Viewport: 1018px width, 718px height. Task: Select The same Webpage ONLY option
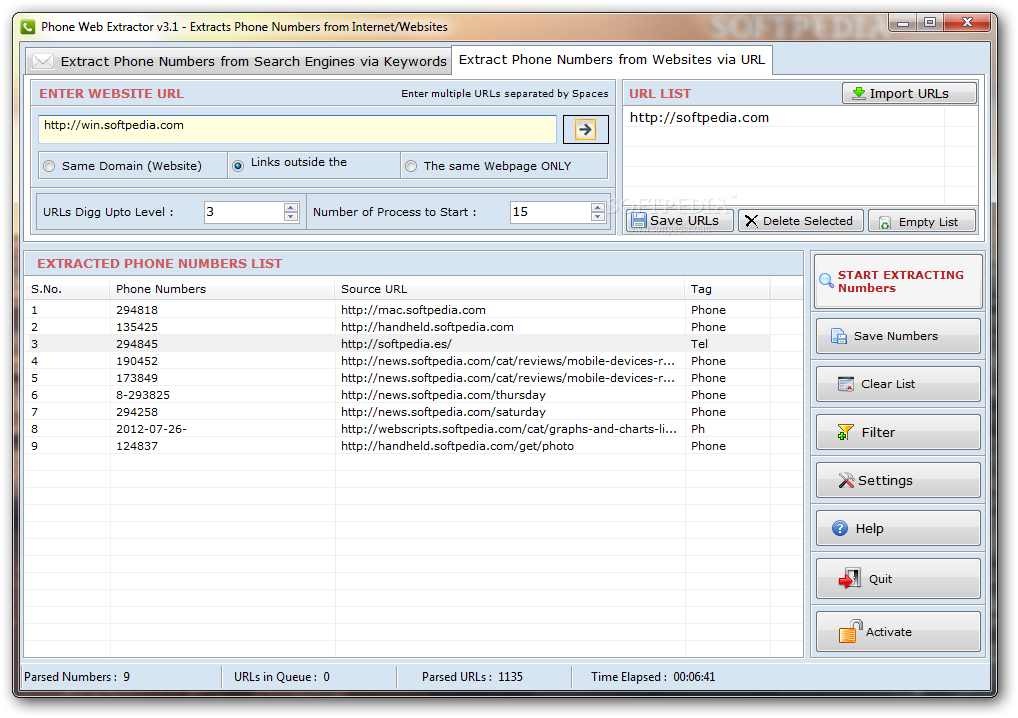pyautogui.click(x=411, y=166)
